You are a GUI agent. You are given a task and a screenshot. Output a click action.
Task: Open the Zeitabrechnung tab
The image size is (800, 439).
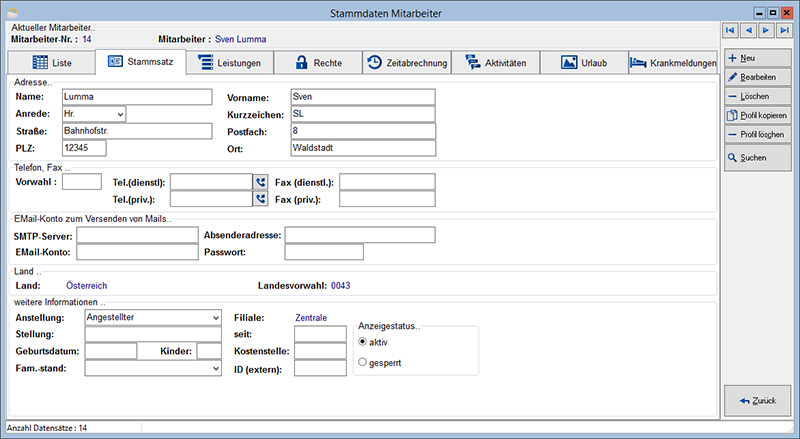coord(407,63)
